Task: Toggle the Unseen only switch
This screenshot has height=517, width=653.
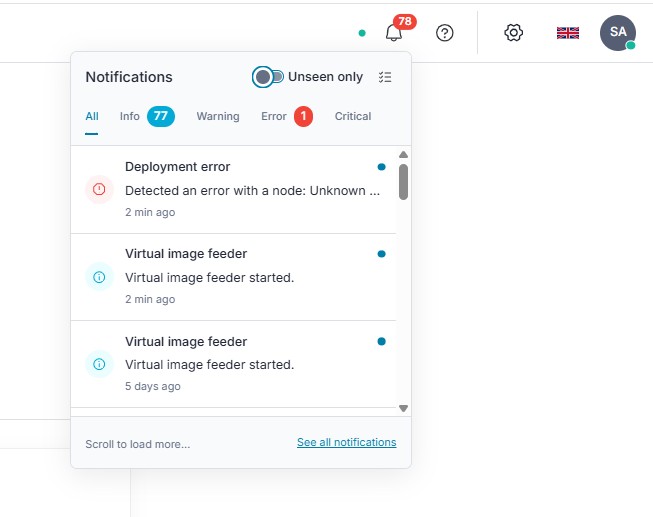Action: (268, 77)
